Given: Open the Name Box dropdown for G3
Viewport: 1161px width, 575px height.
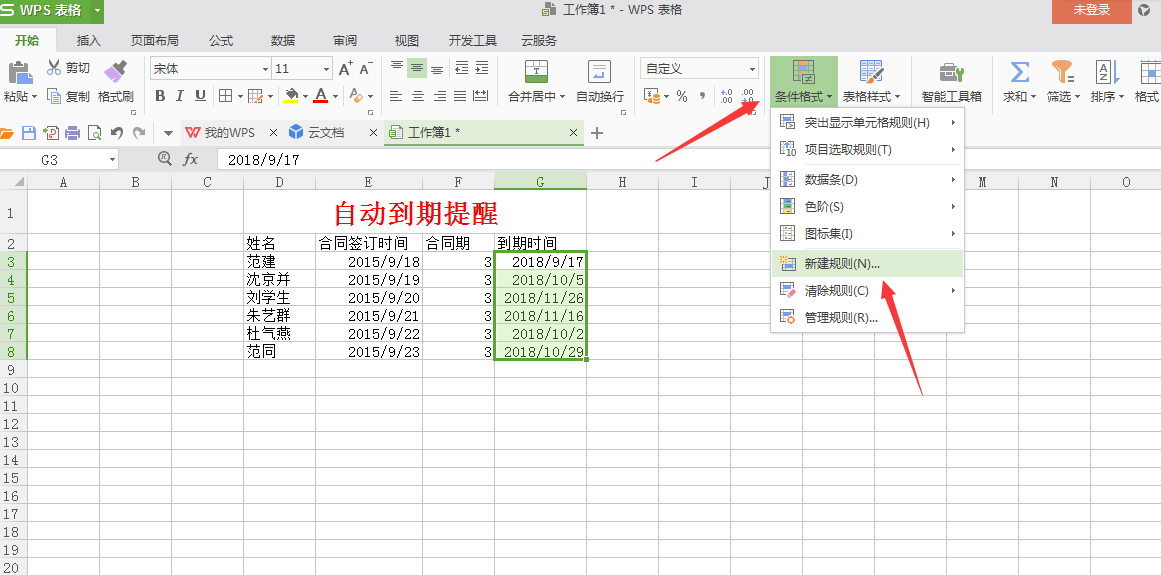Looking at the screenshot, I should tap(113, 159).
